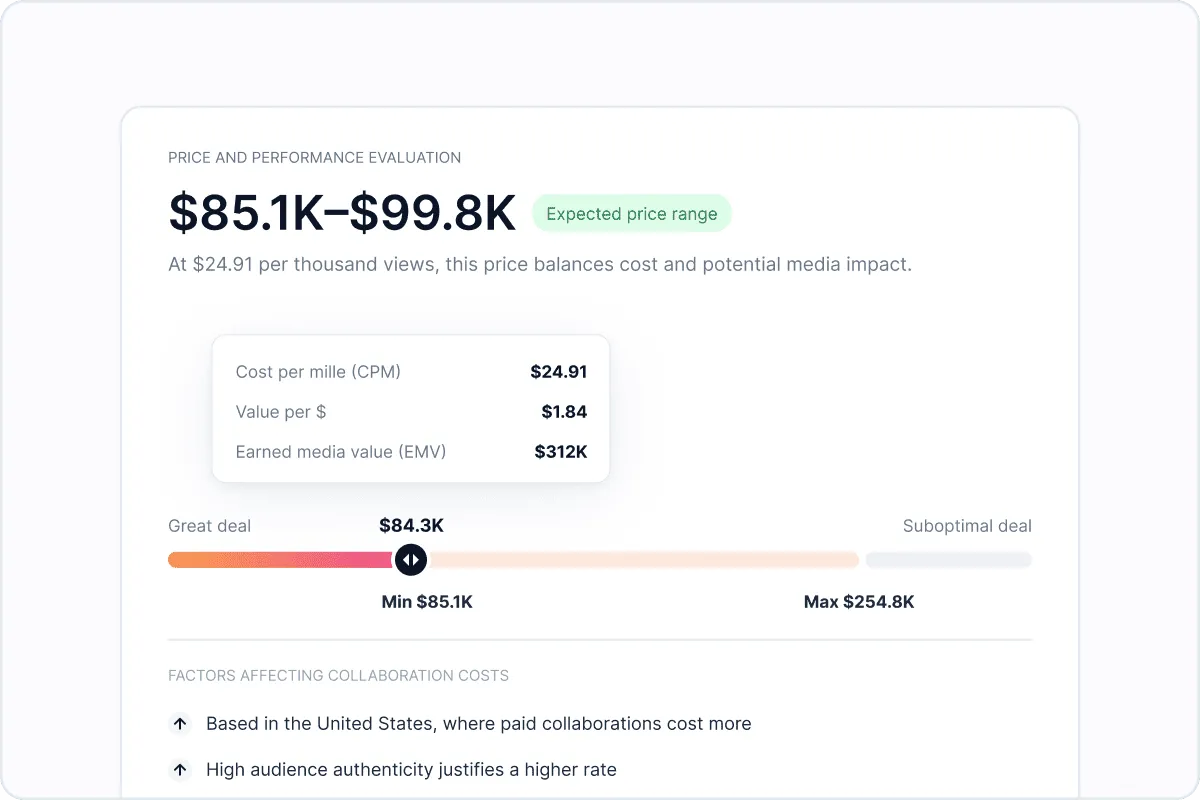Click the Great deal label

pyautogui.click(x=210, y=526)
